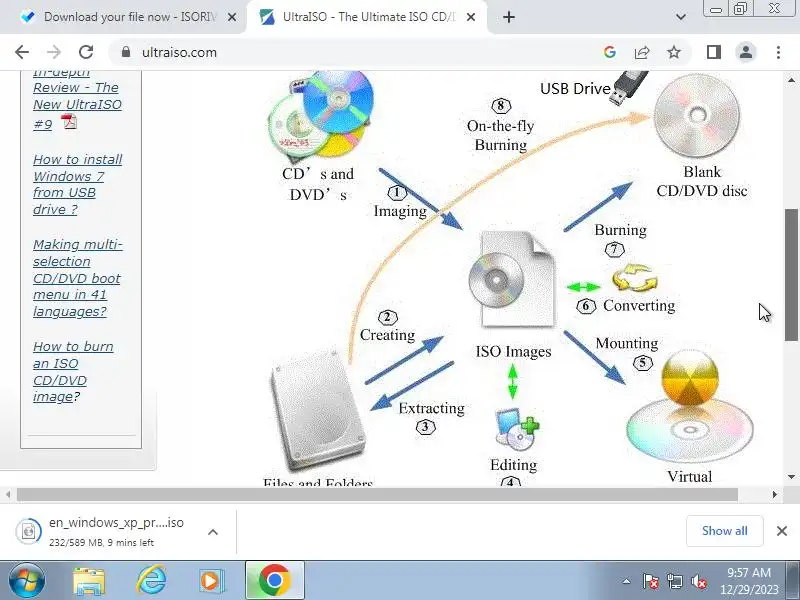Close the downloads bar
Screen dimensions: 800x600
[782, 531]
